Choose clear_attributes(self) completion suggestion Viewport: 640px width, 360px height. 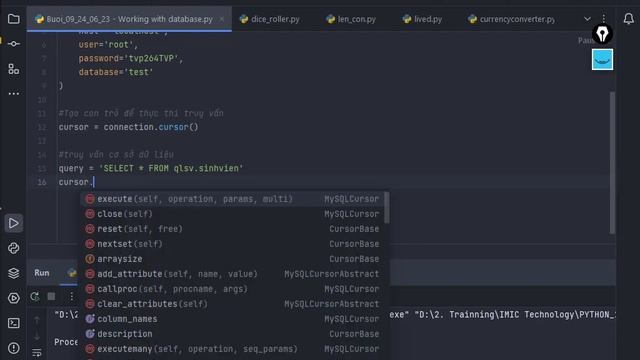(x=232, y=304)
